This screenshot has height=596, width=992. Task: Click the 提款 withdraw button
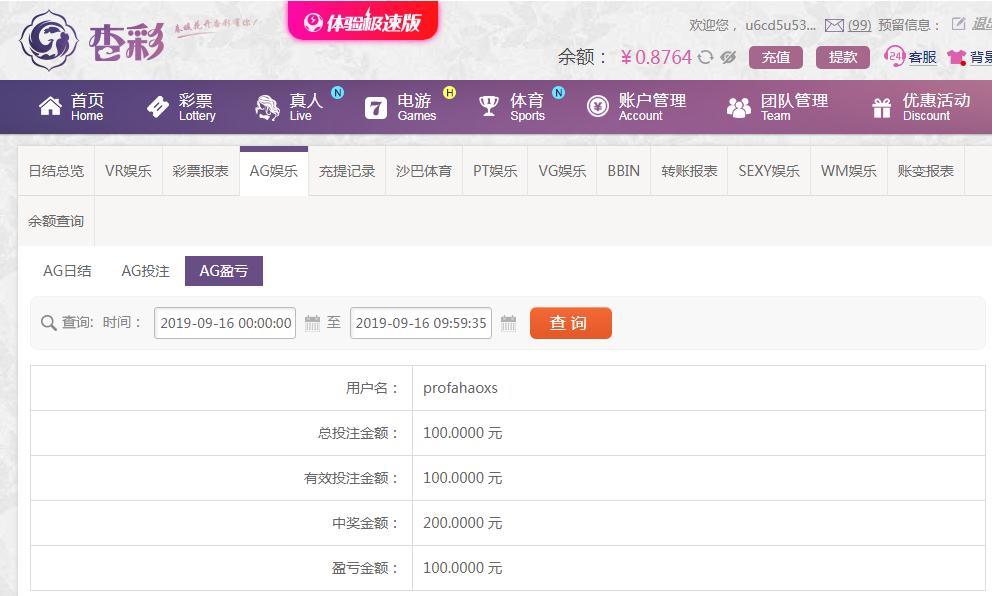pyautogui.click(x=843, y=58)
